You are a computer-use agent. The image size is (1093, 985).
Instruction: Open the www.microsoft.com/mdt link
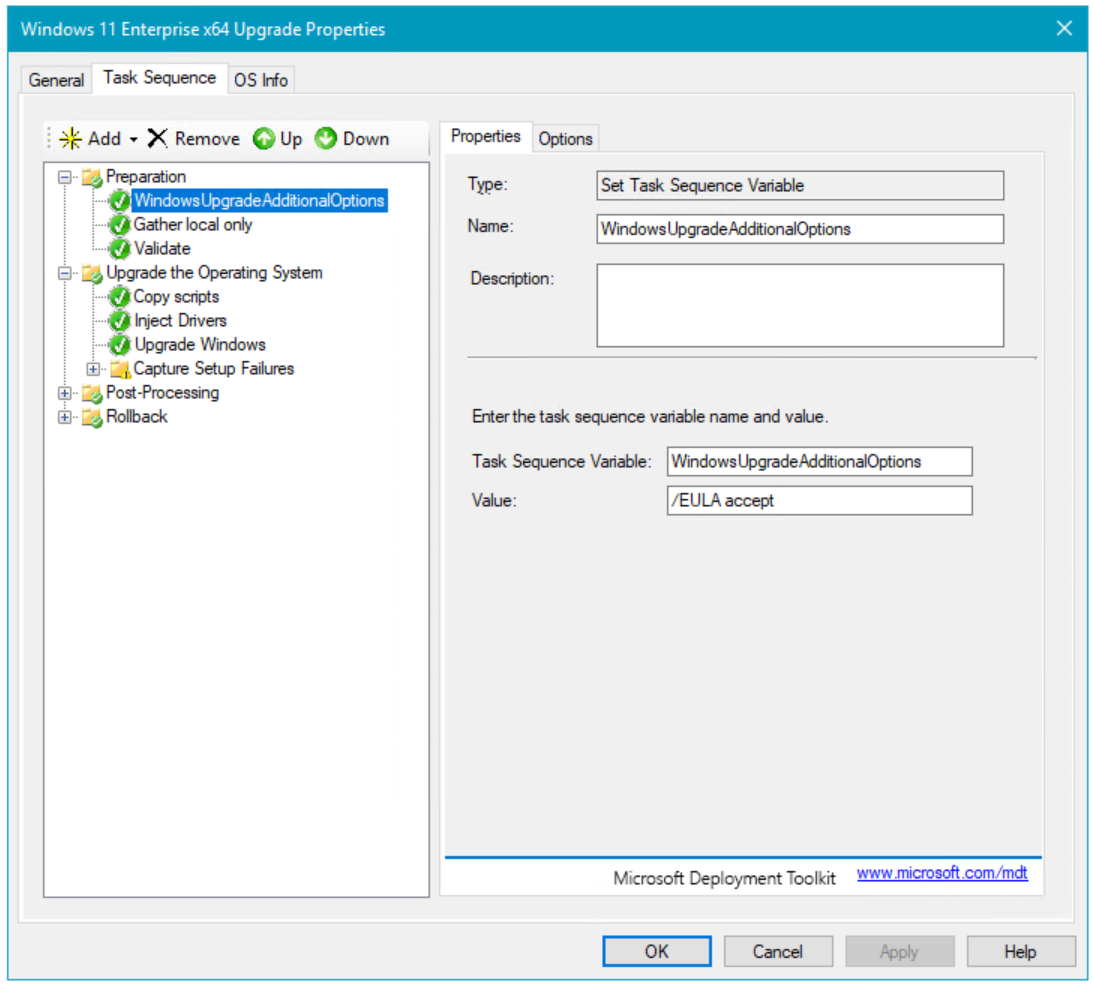[942, 874]
